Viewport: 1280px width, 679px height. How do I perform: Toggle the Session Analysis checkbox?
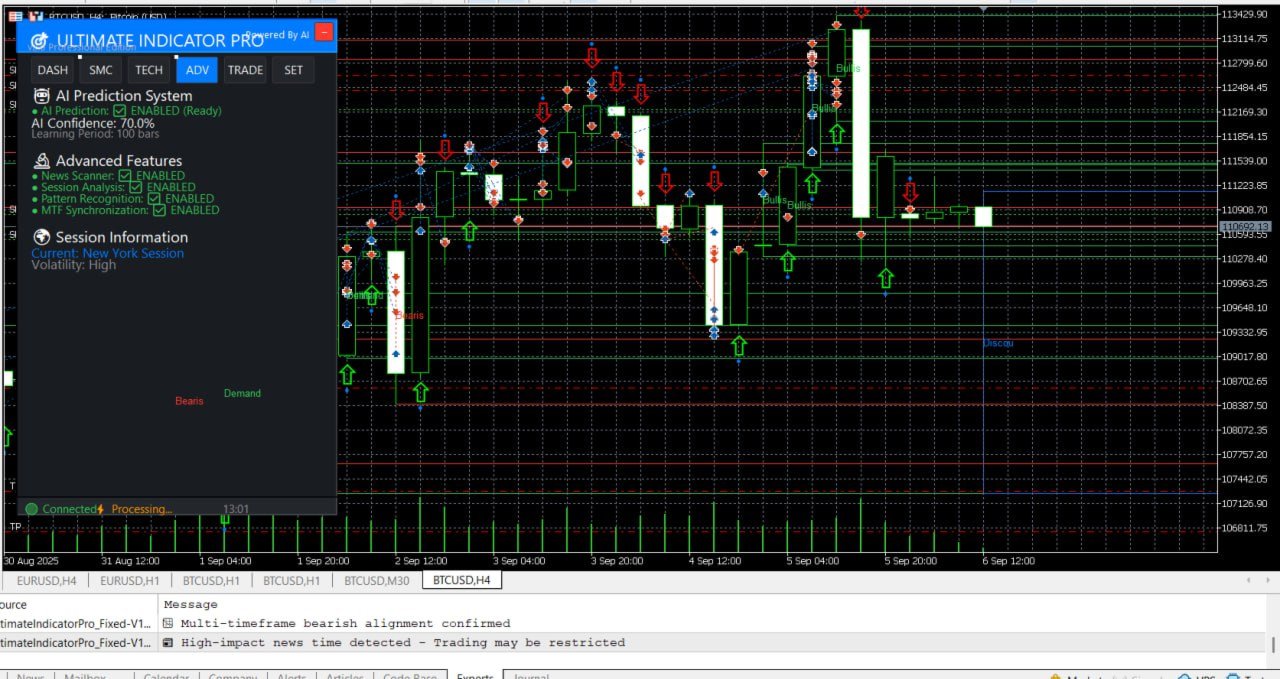[x=135, y=187]
